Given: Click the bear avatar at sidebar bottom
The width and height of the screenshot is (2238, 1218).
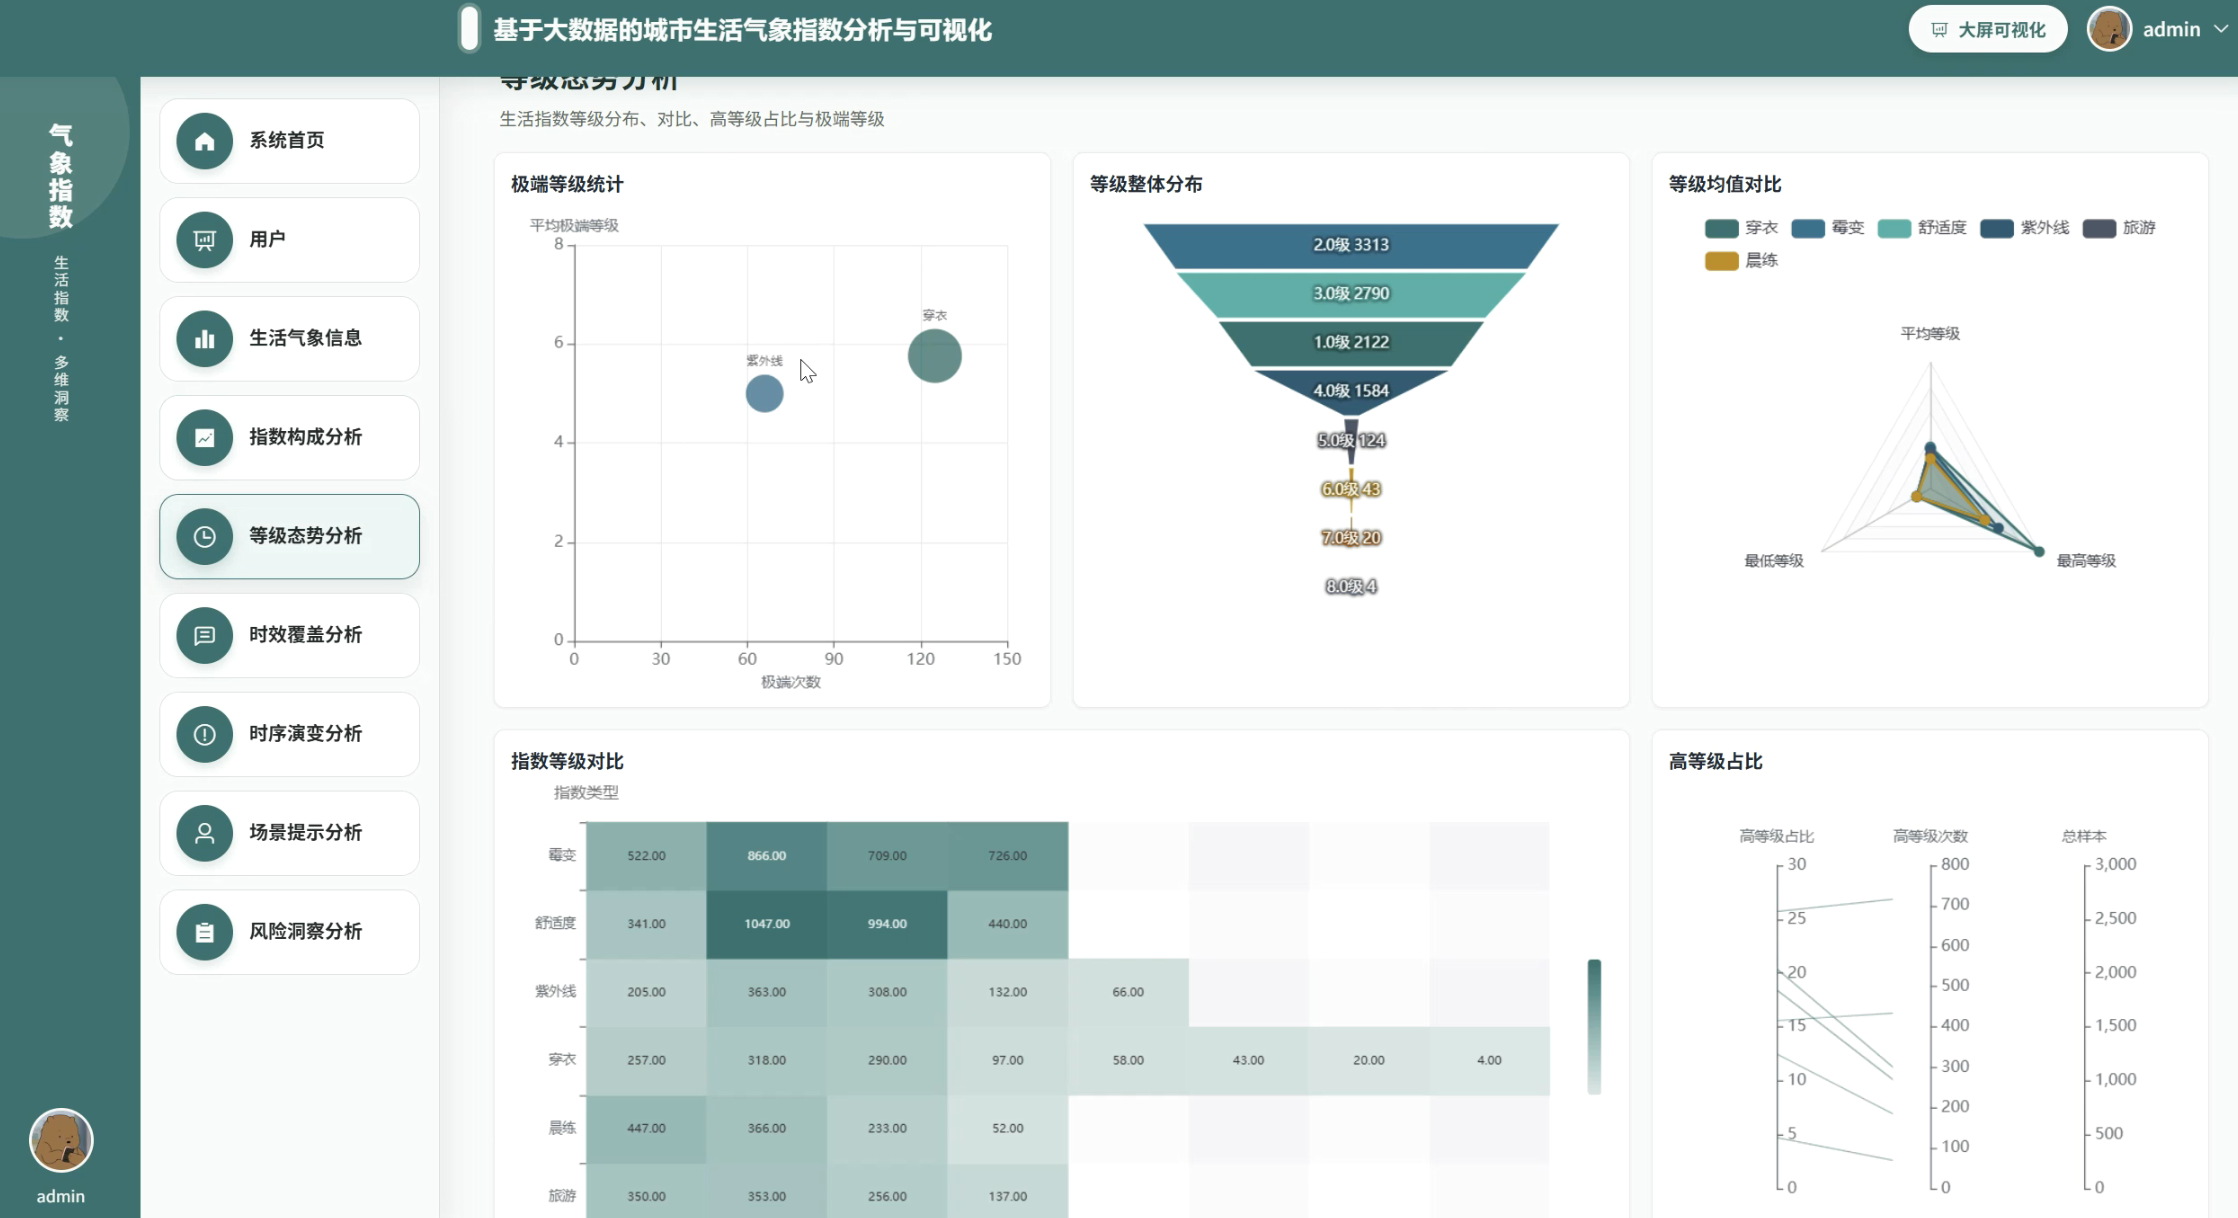Looking at the screenshot, I should pos(61,1140).
